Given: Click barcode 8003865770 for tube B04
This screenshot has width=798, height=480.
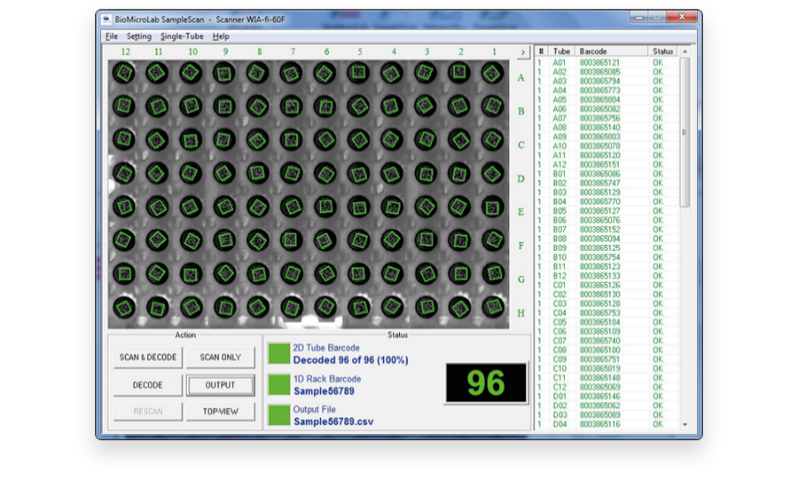Looking at the screenshot, I should 600,202.
